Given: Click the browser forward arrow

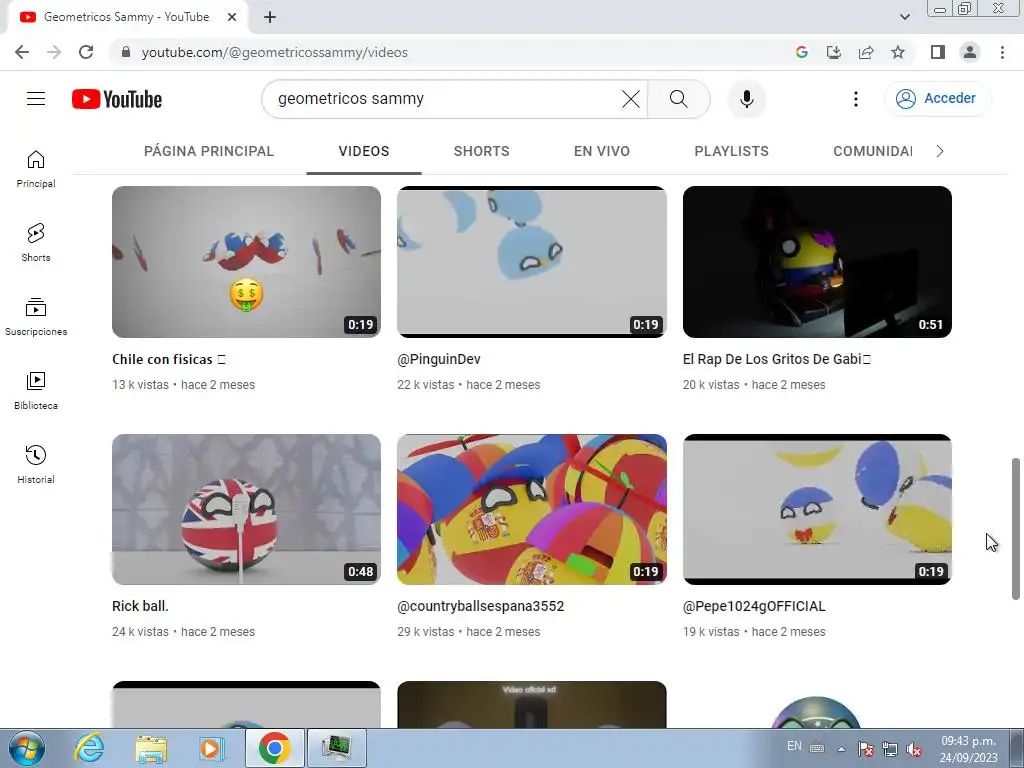Looking at the screenshot, I should point(54,52).
